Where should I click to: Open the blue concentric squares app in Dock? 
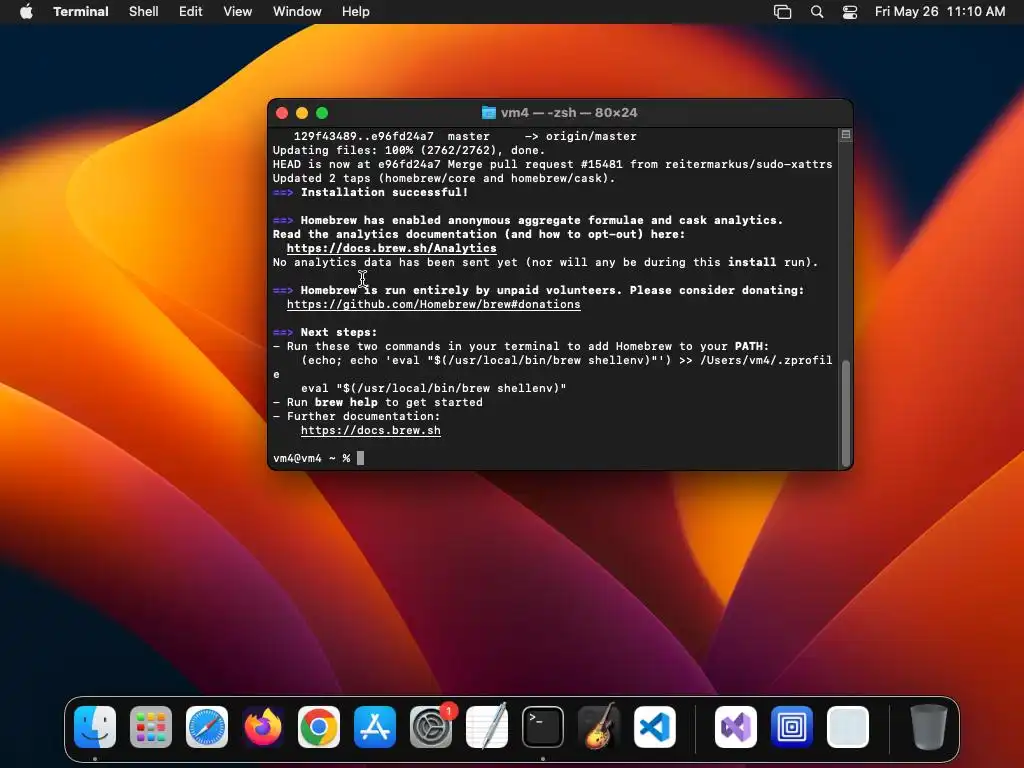(x=792, y=726)
